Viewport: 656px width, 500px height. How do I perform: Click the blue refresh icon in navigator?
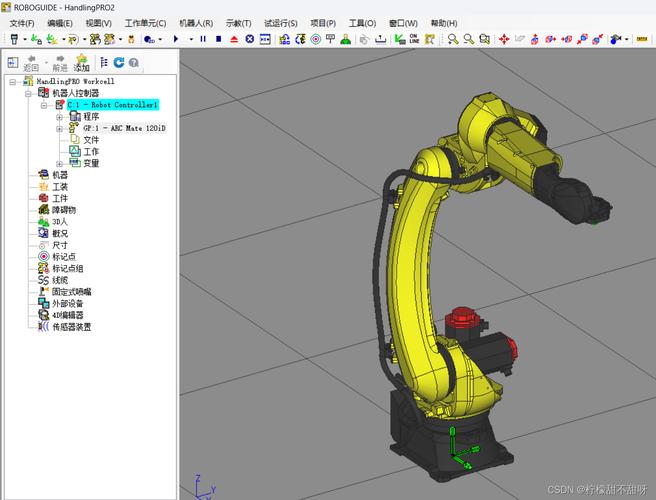[118, 62]
